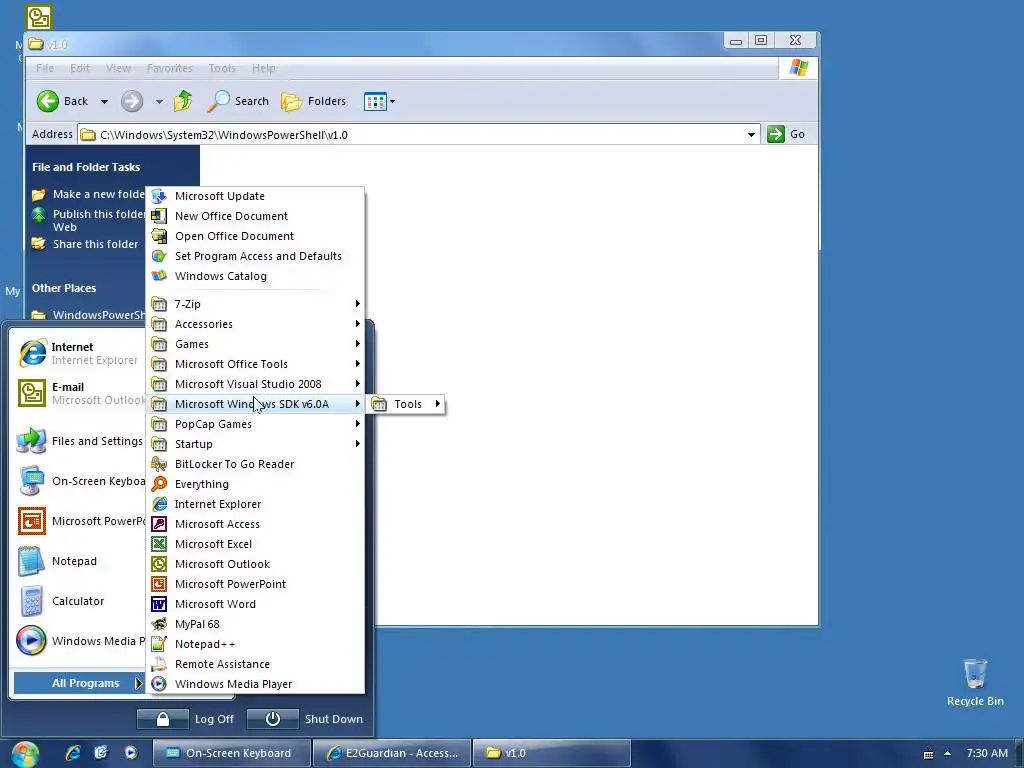Open the File menu in Explorer

coord(45,68)
